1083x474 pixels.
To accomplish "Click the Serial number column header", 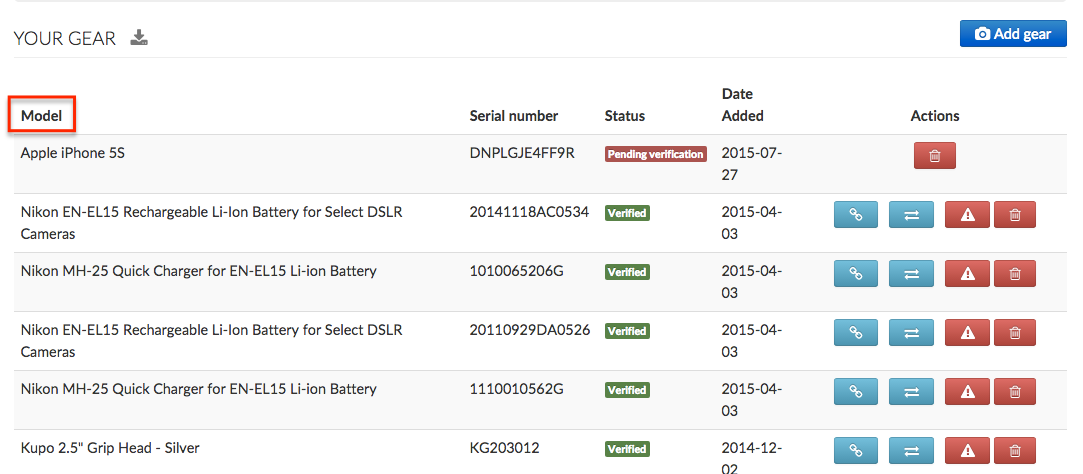I will point(513,116).
